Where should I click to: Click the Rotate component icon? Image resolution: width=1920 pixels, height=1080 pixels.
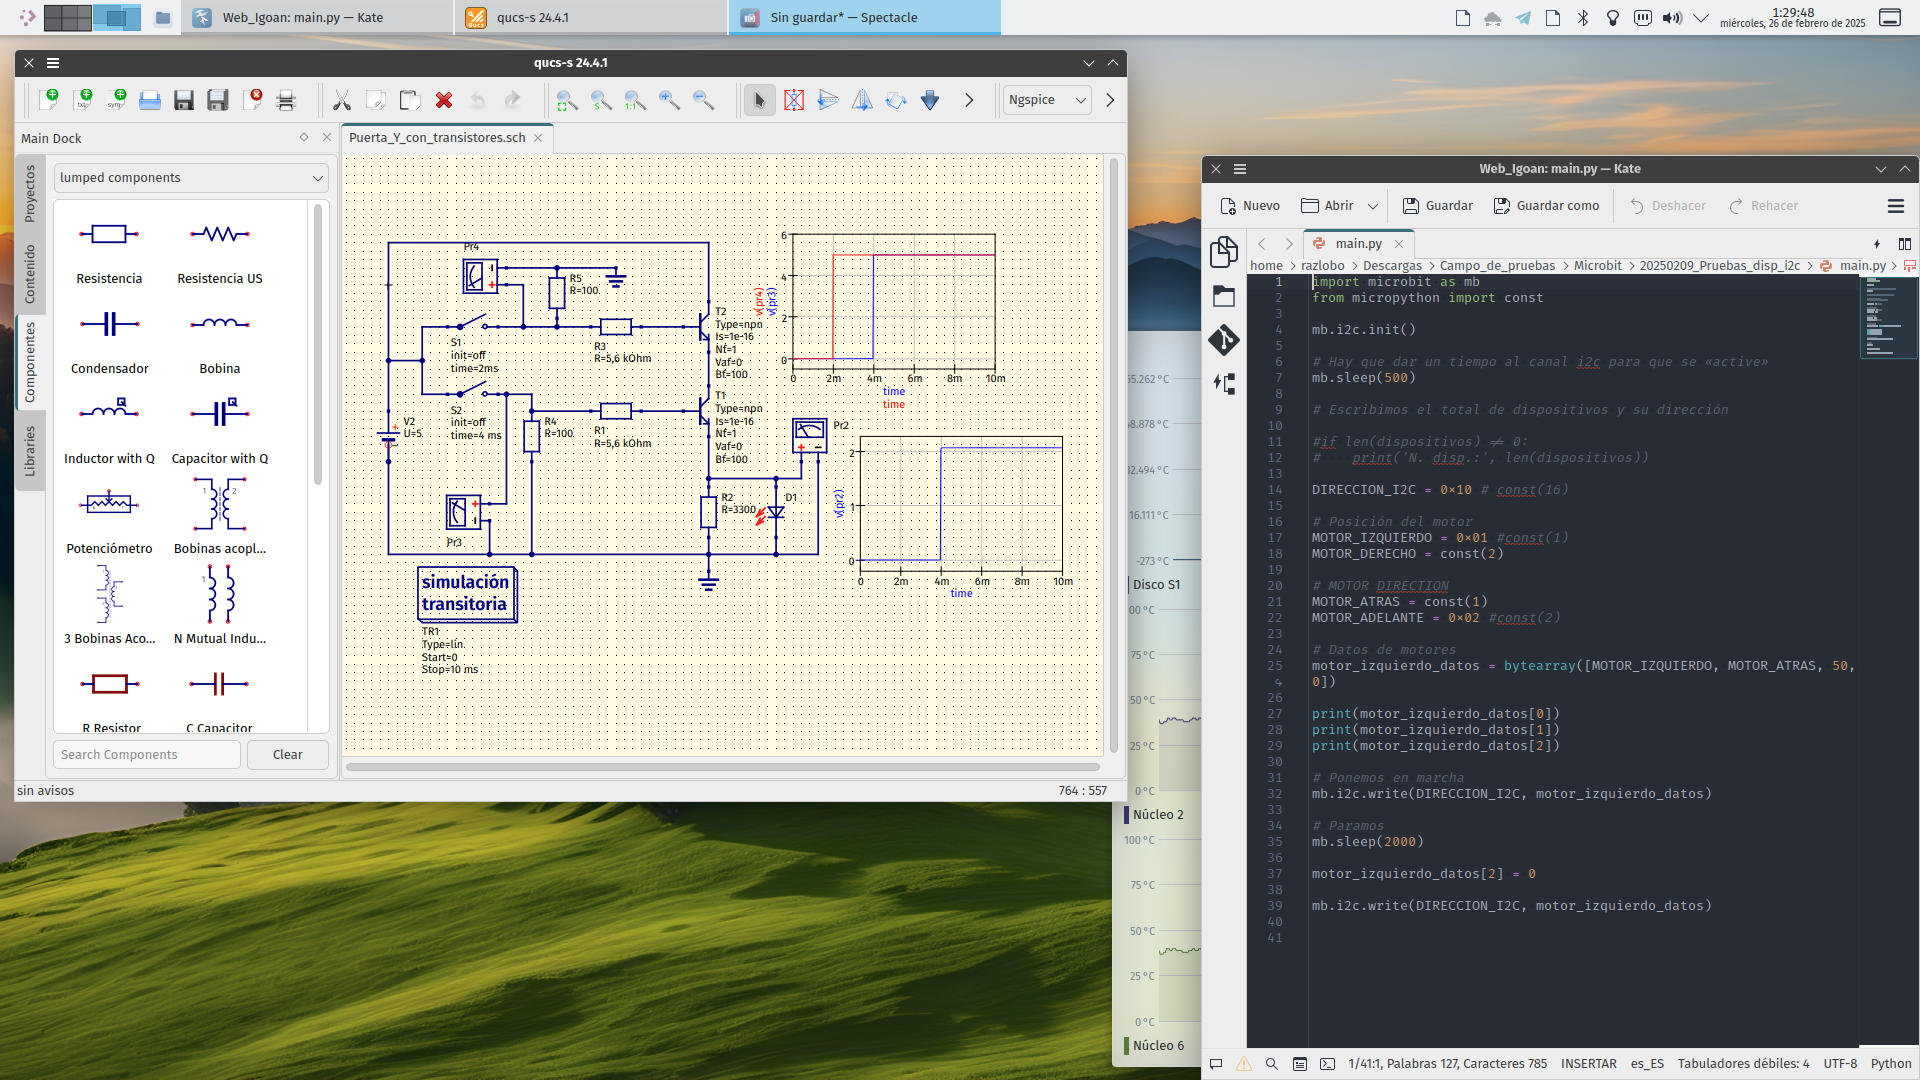(x=896, y=100)
